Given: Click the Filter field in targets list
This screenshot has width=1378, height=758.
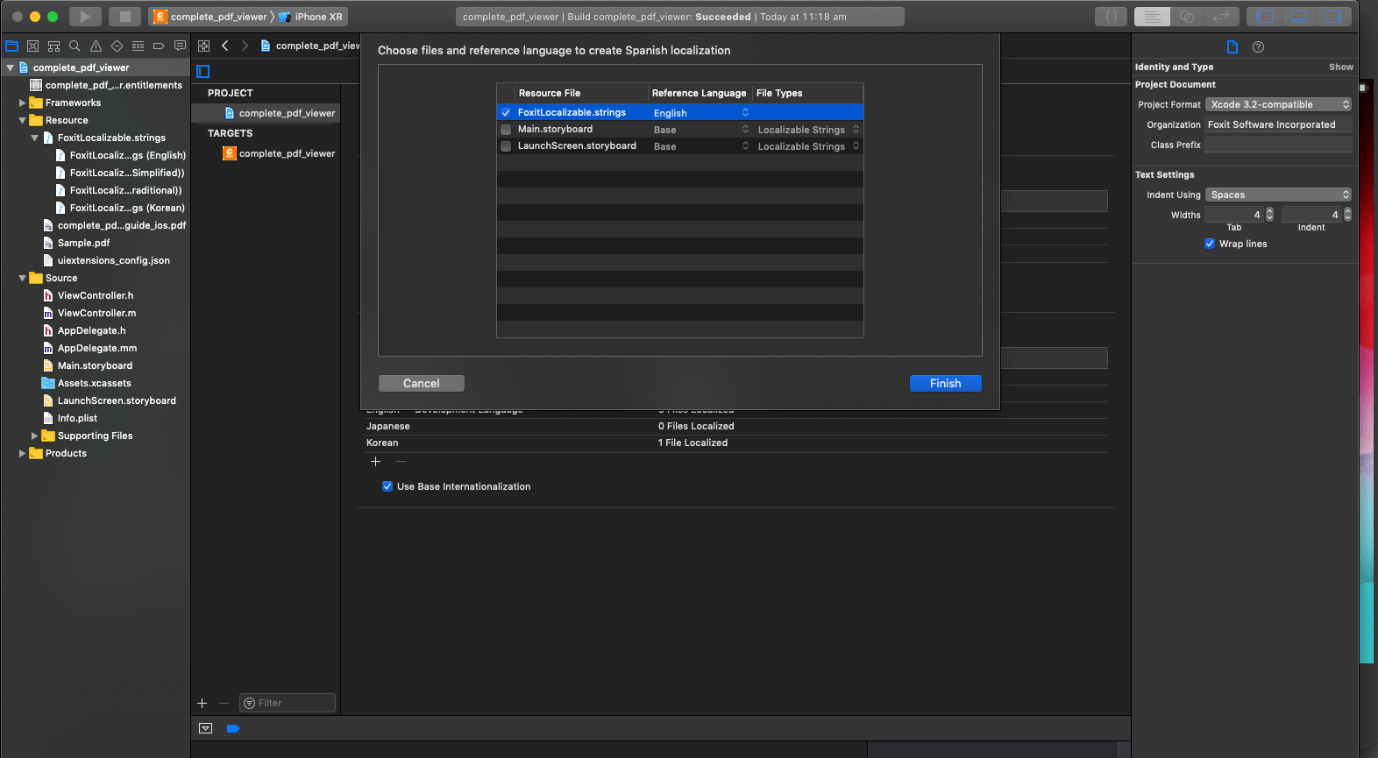Looking at the screenshot, I should click(x=288, y=703).
